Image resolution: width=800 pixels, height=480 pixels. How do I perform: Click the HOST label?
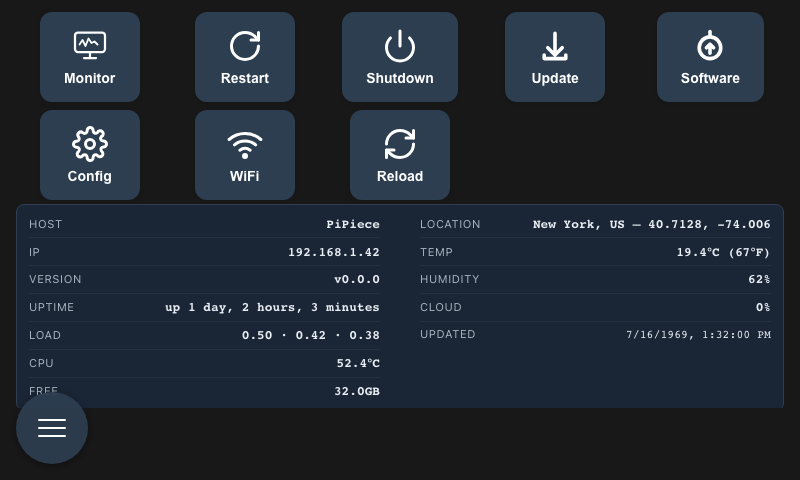pyautogui.click(x=45, y=224)
